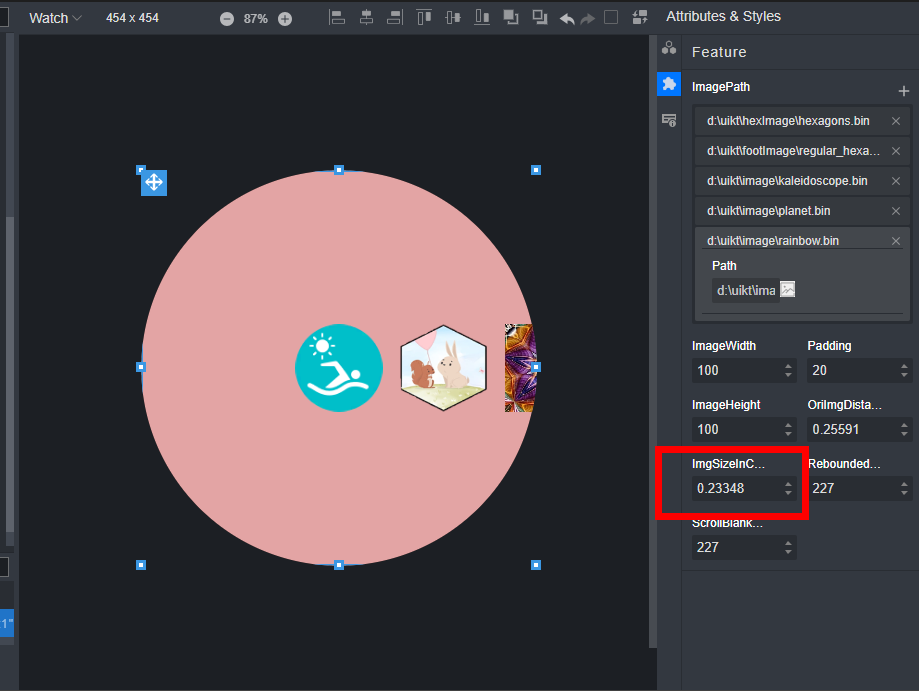Expand the hexagons.bin image path entry
Image resolution: width=919 pixels, height=691 pixels.
(x=788, y=121)
